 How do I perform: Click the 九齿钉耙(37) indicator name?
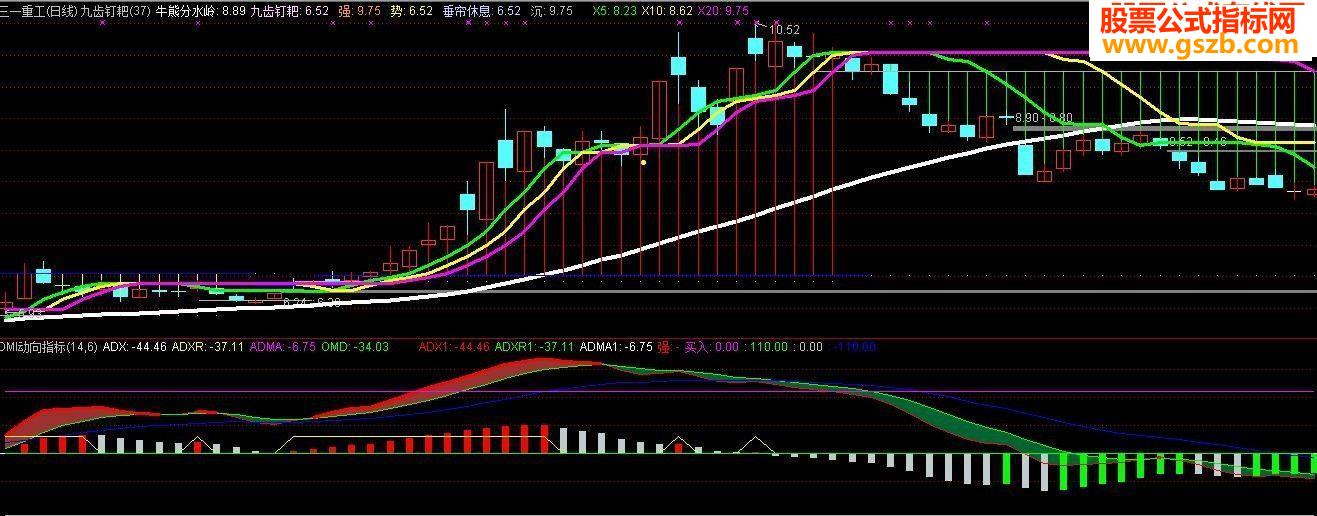[116, 9]
